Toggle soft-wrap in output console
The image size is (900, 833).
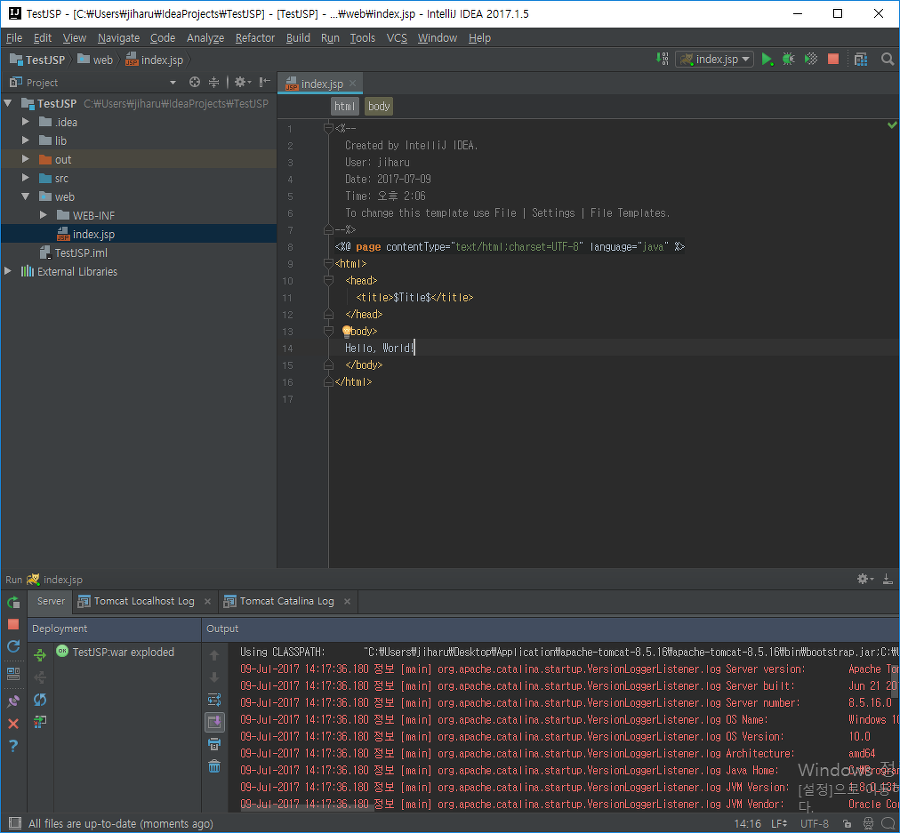coord(214,700)
